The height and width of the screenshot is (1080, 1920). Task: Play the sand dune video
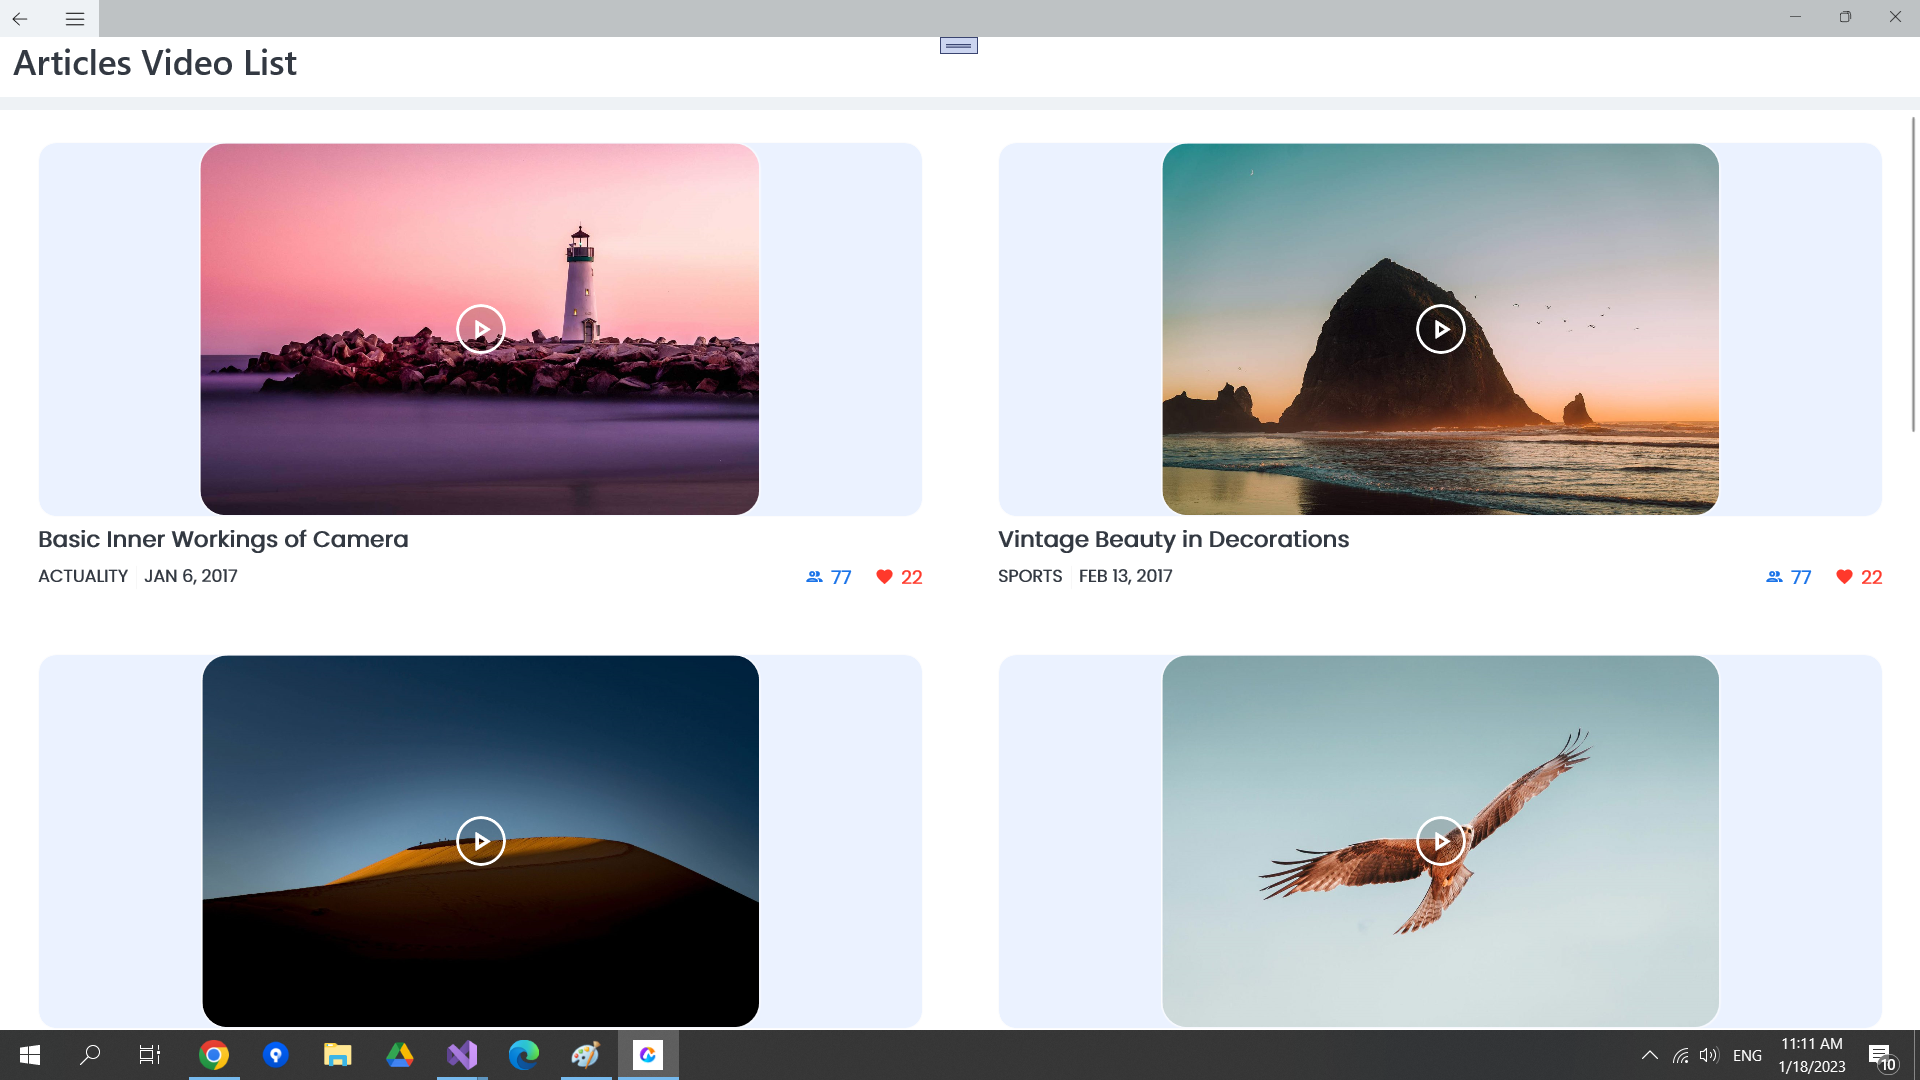[481, 841]
